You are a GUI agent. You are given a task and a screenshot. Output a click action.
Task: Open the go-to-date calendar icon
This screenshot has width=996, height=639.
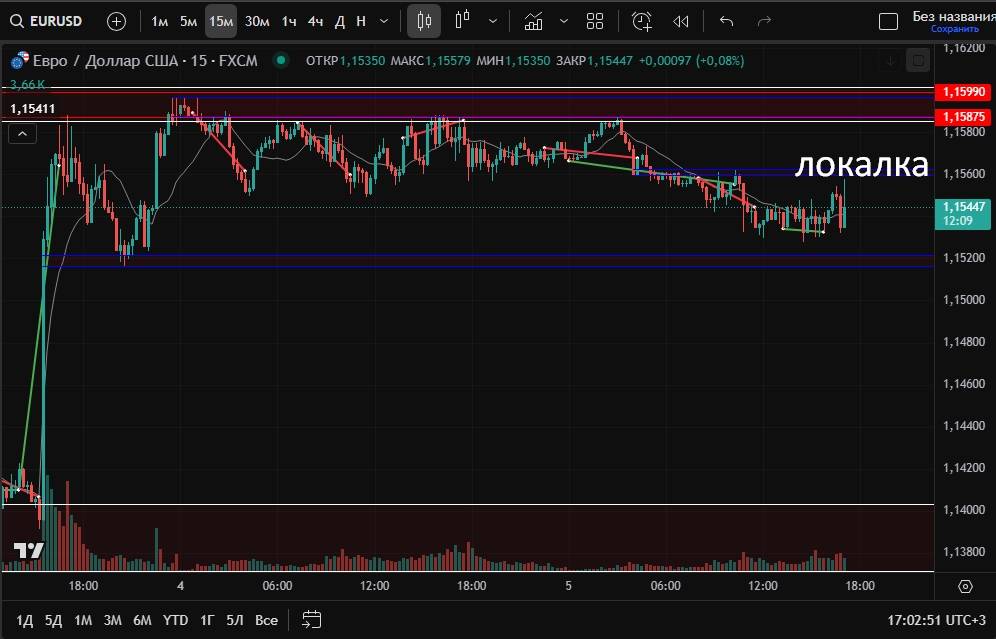pyautogui.click(x=312, y=619)
